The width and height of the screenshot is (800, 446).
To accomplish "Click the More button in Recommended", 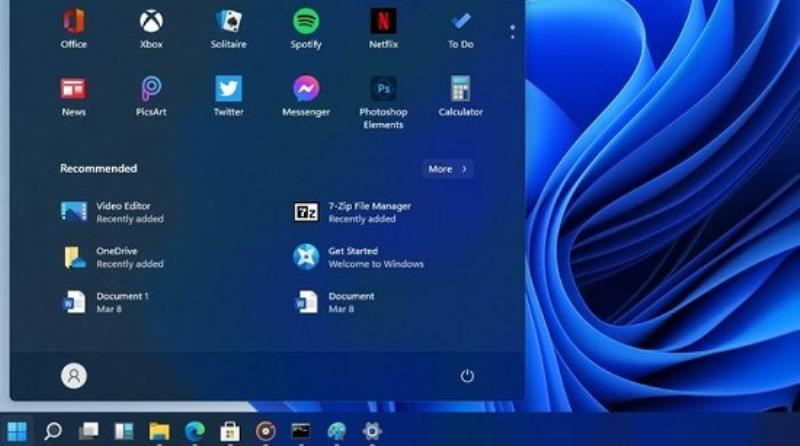I will 447,169.
